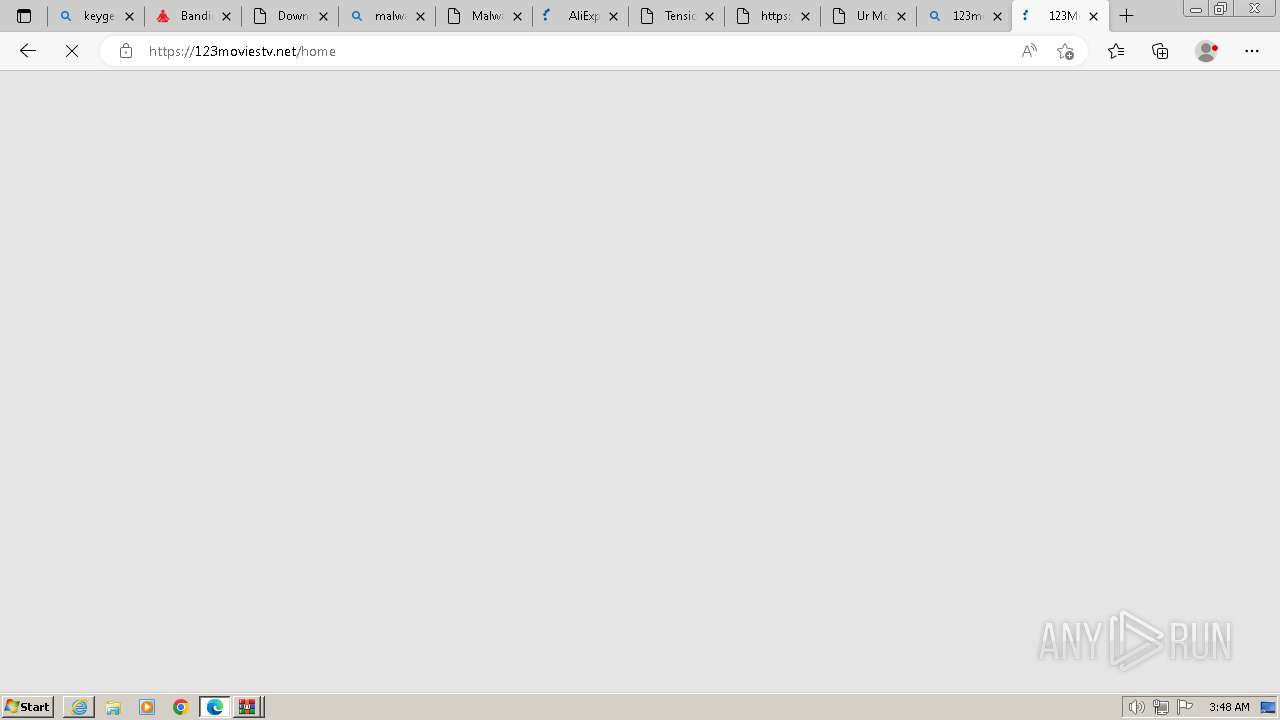Open the volume speaker tray icon
The width and height of the screenshot is (1280, 720).
coord(1136,707)
